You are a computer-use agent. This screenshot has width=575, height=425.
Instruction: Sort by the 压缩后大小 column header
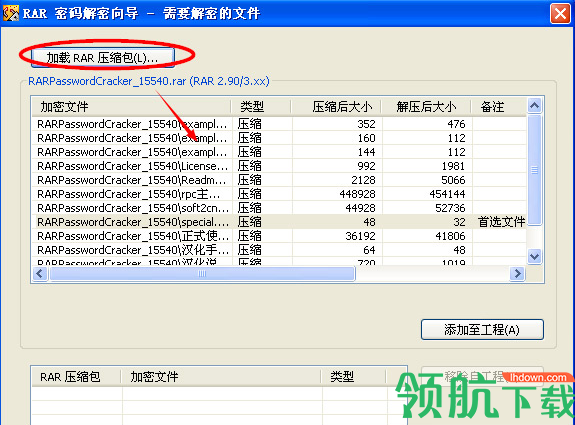tap(337, 107)
